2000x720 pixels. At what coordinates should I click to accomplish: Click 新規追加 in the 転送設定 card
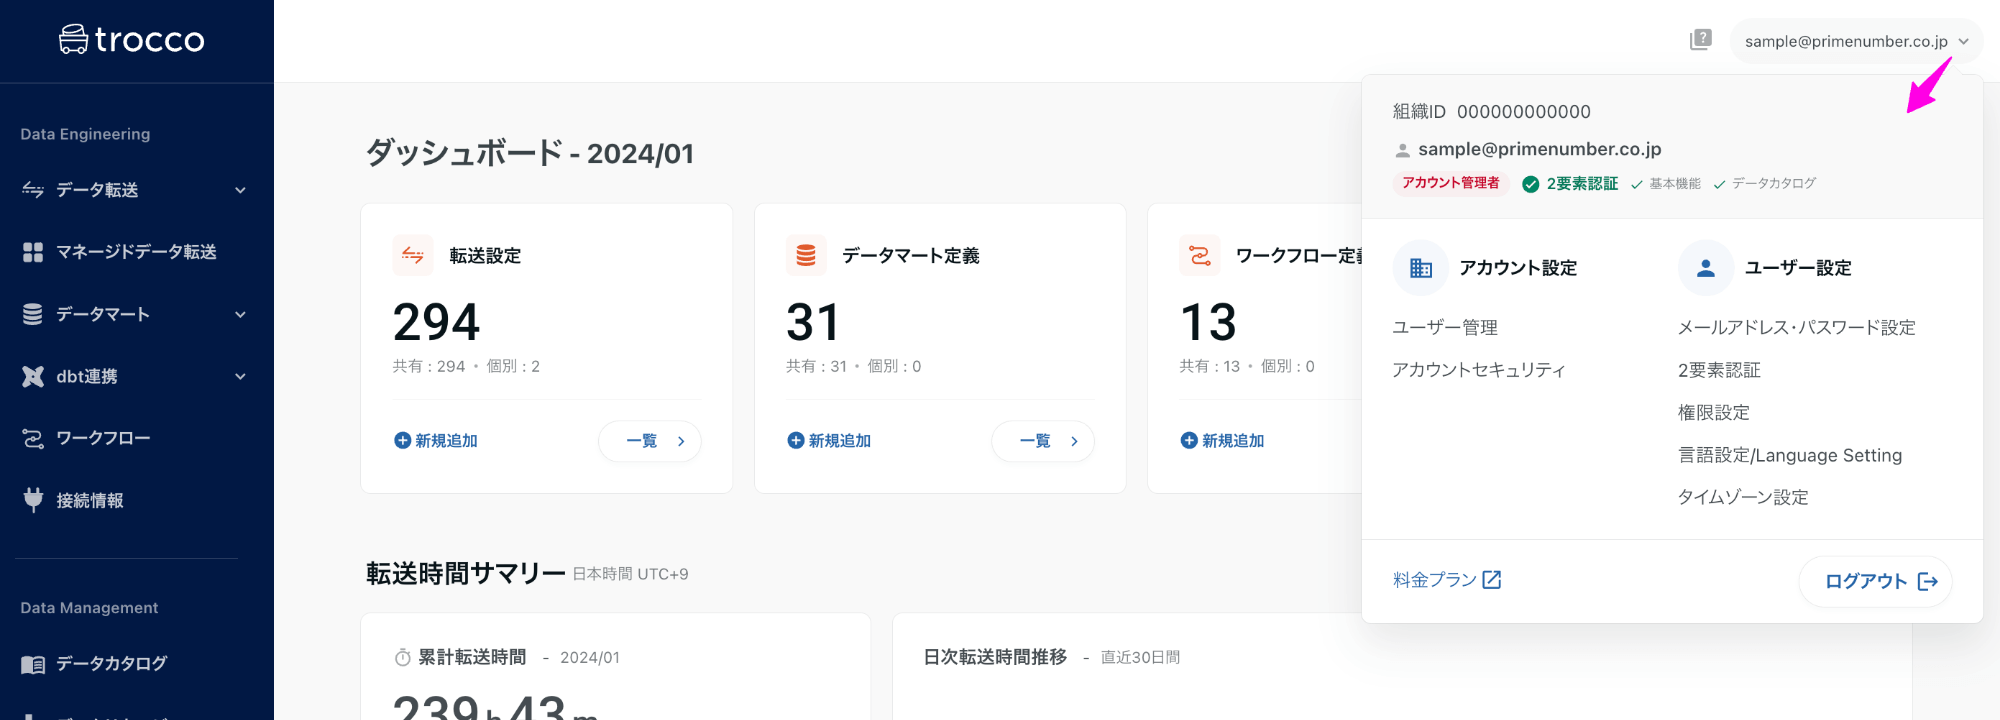(x=436, y=441)
